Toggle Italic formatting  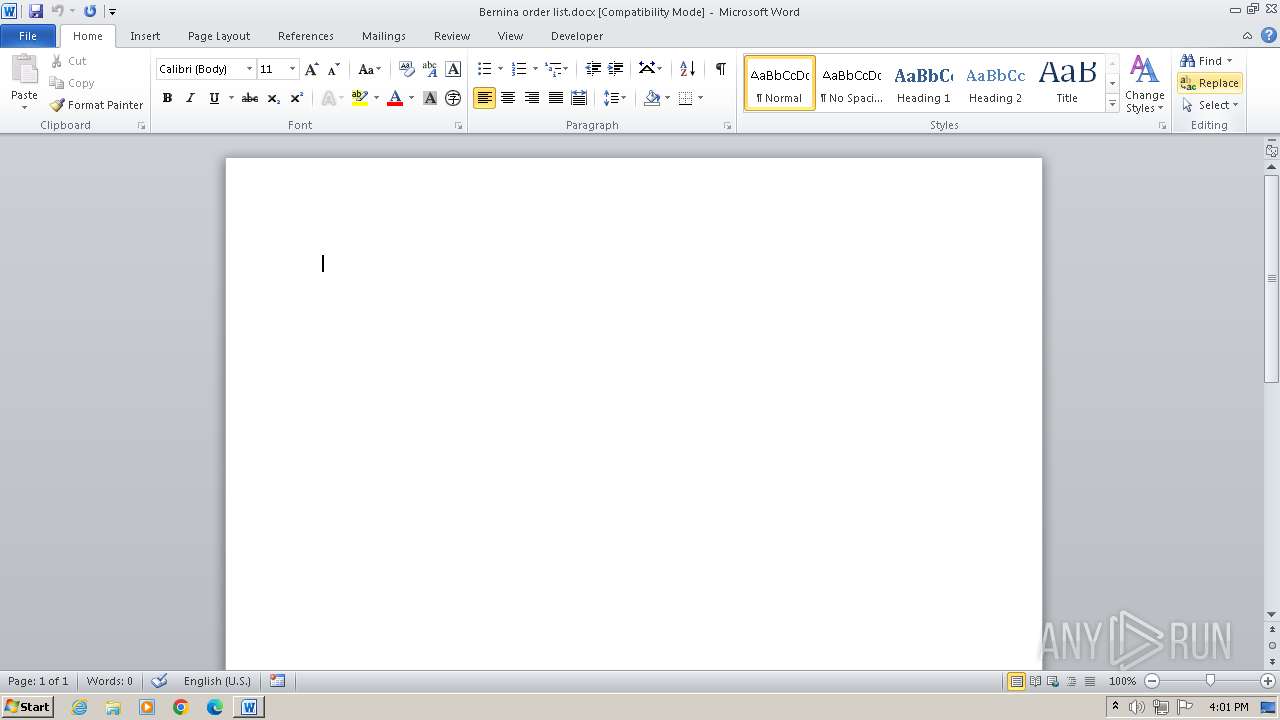coord(190,98)
